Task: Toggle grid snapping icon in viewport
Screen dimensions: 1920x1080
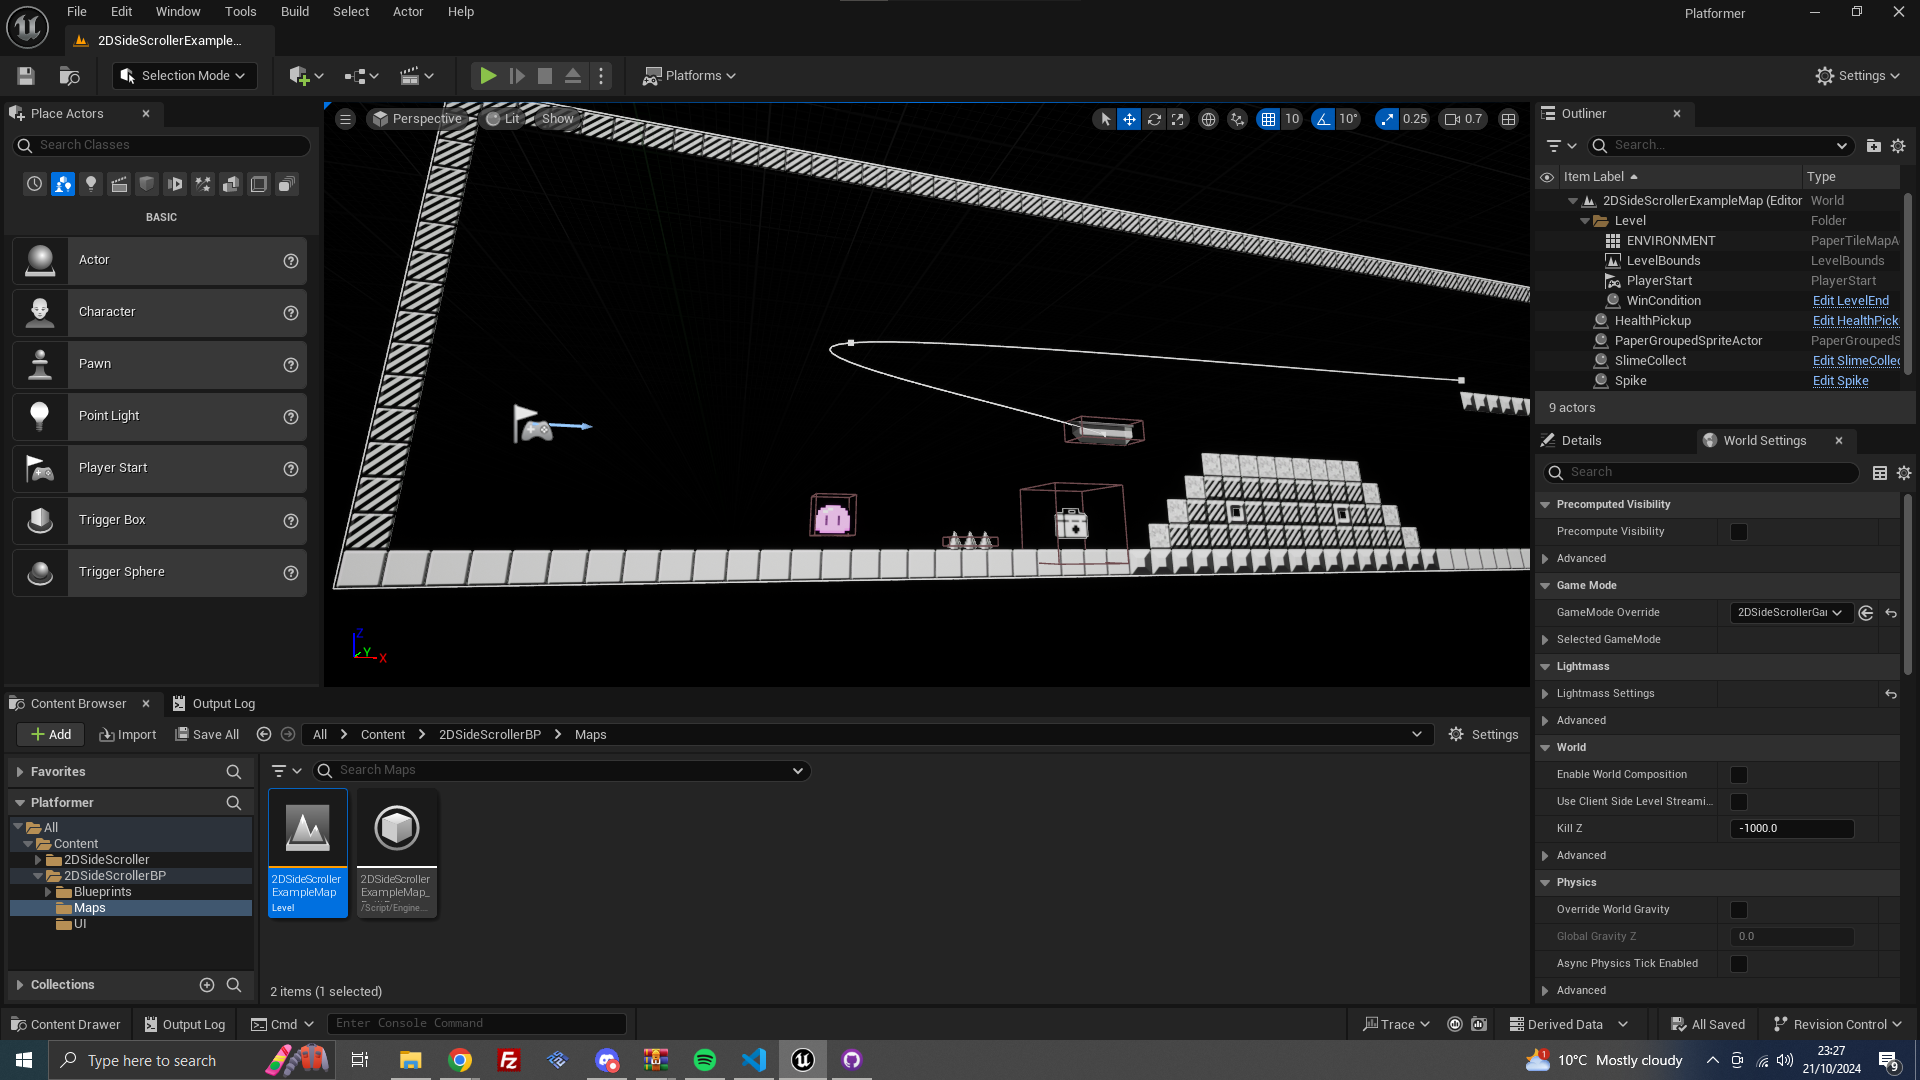Action: point(1268,119)
